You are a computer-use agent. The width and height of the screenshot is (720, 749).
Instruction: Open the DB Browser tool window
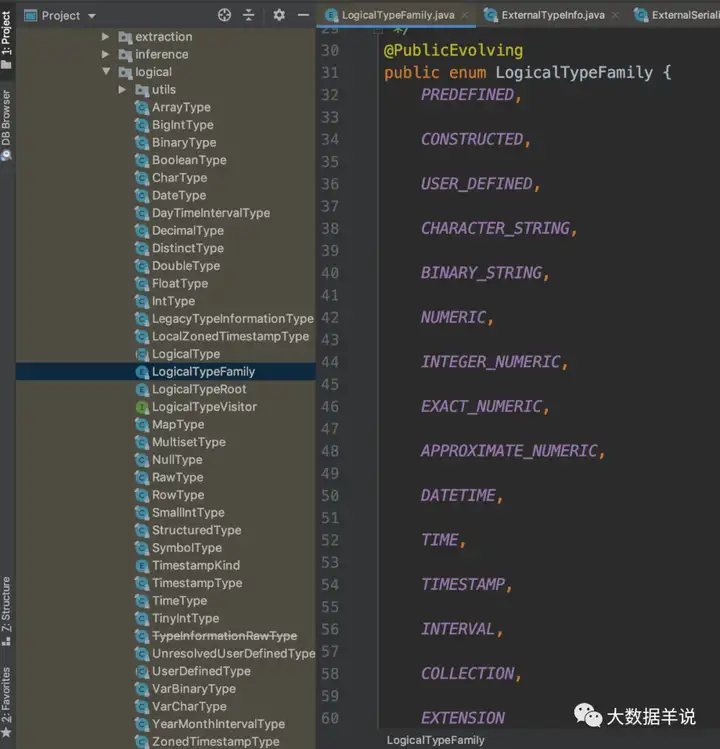click(x=6, y=125)
